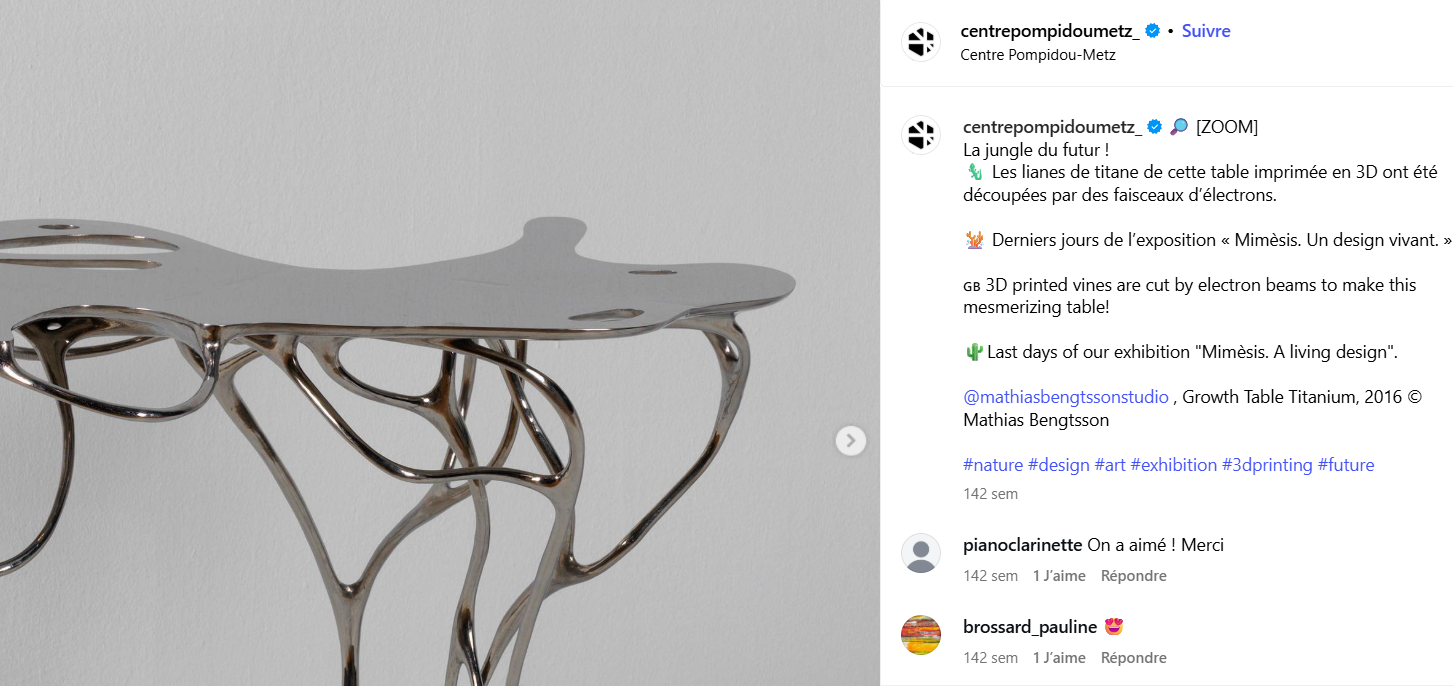
Task: Advance to next photo with carousel arrow
Action: (851, 440)
